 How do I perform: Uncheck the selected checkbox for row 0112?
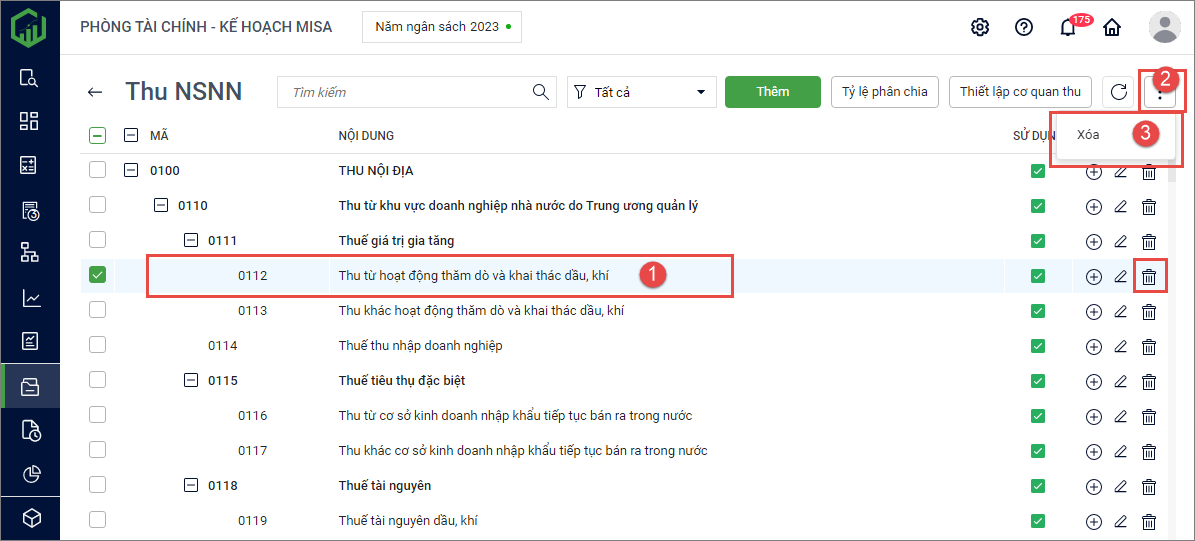tap(97, 275)
